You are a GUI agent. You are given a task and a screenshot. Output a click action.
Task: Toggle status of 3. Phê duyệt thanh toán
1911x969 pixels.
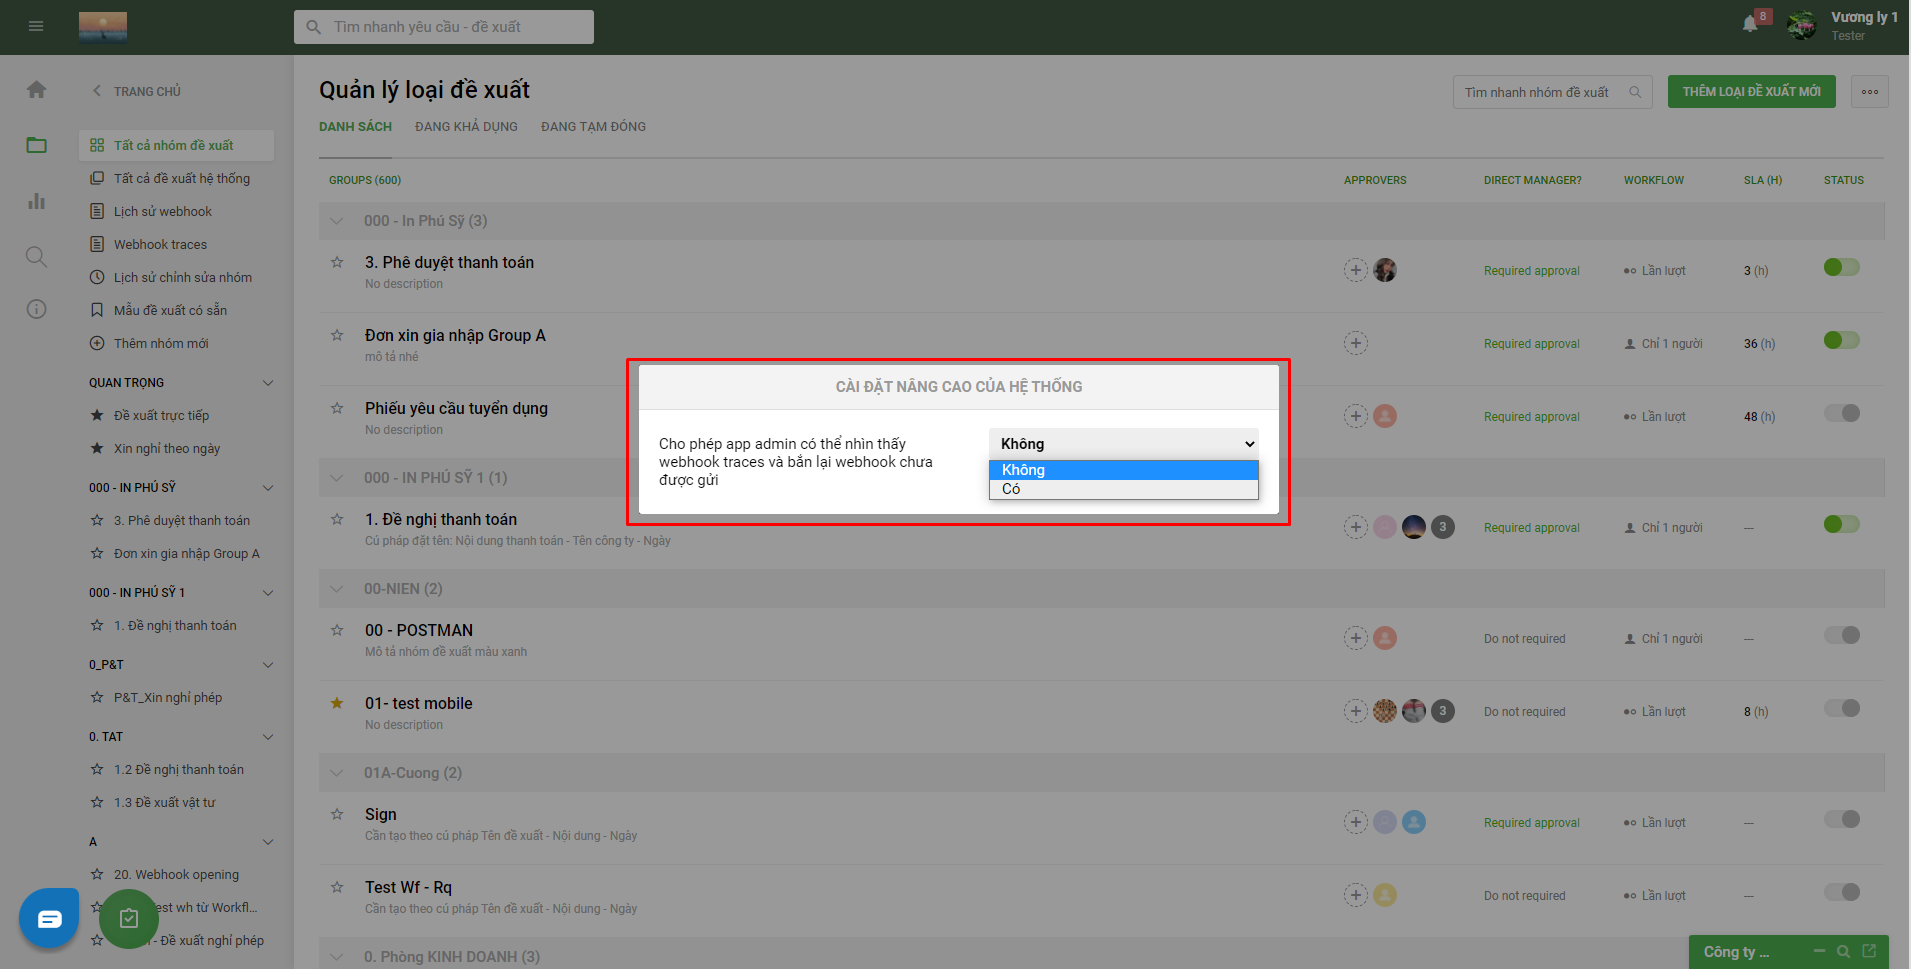click(x=1841, y=267)
